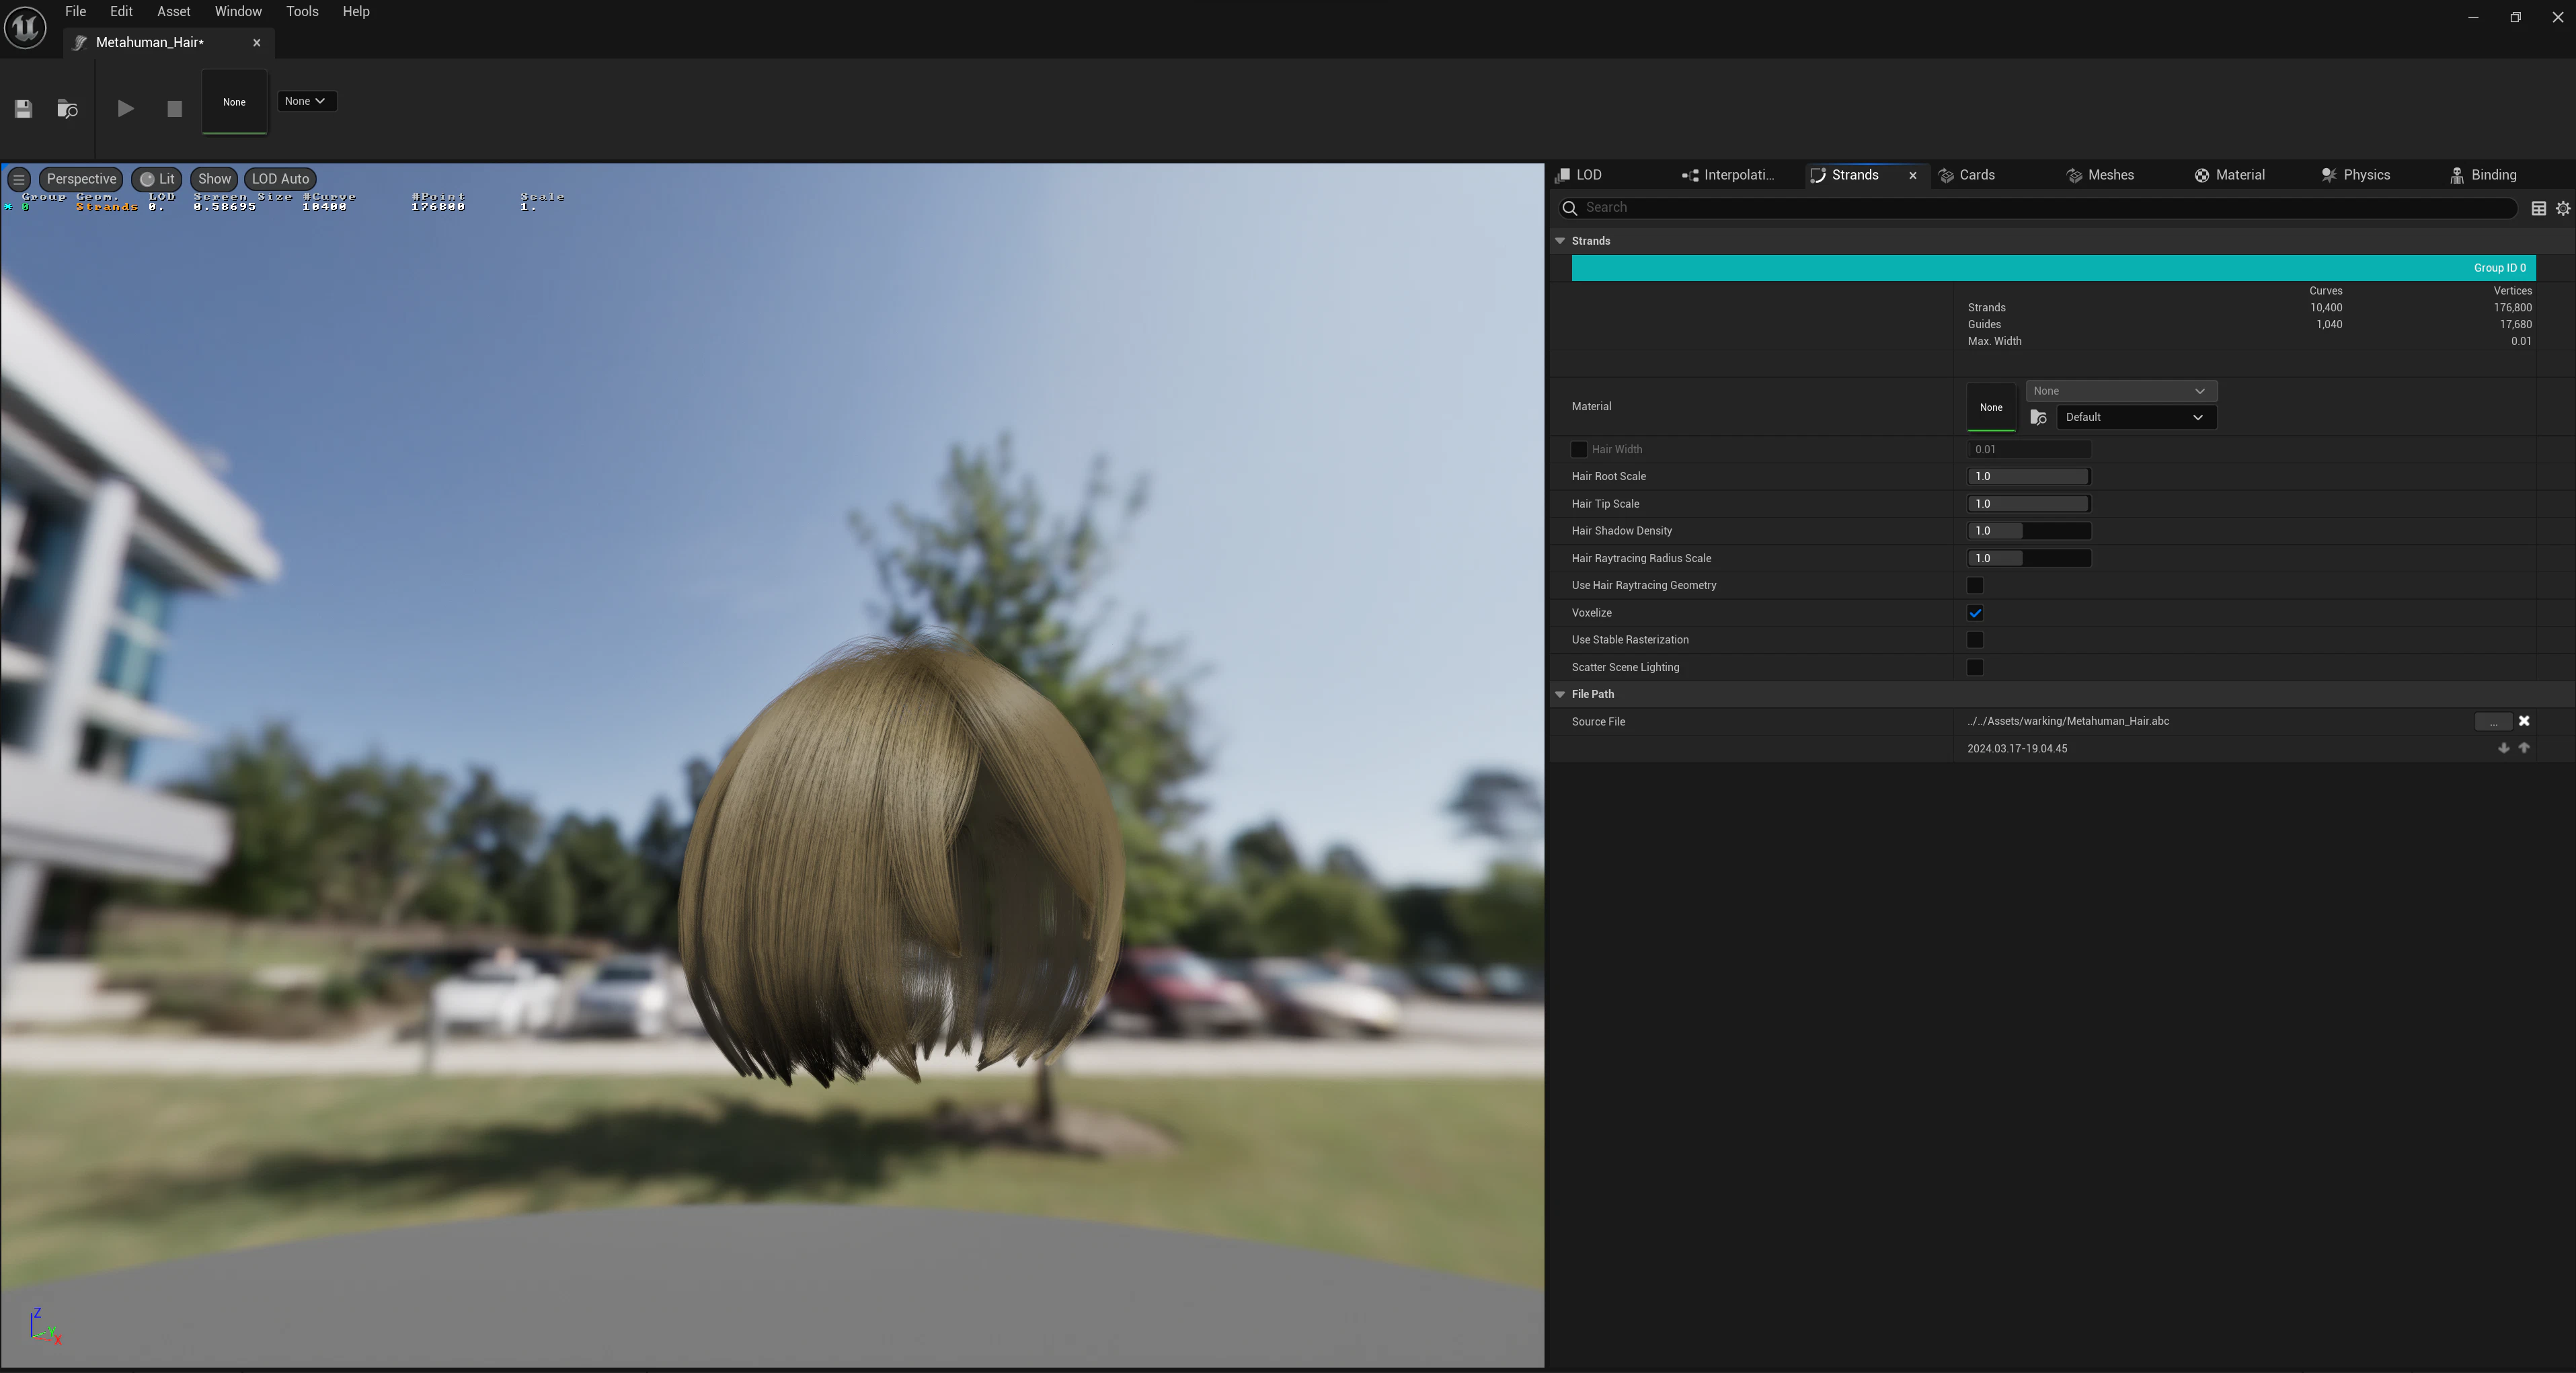This screenshot has width=2576, height=1373.
Task: Open the Default material slot dropdown
Action: point(2136,417)
